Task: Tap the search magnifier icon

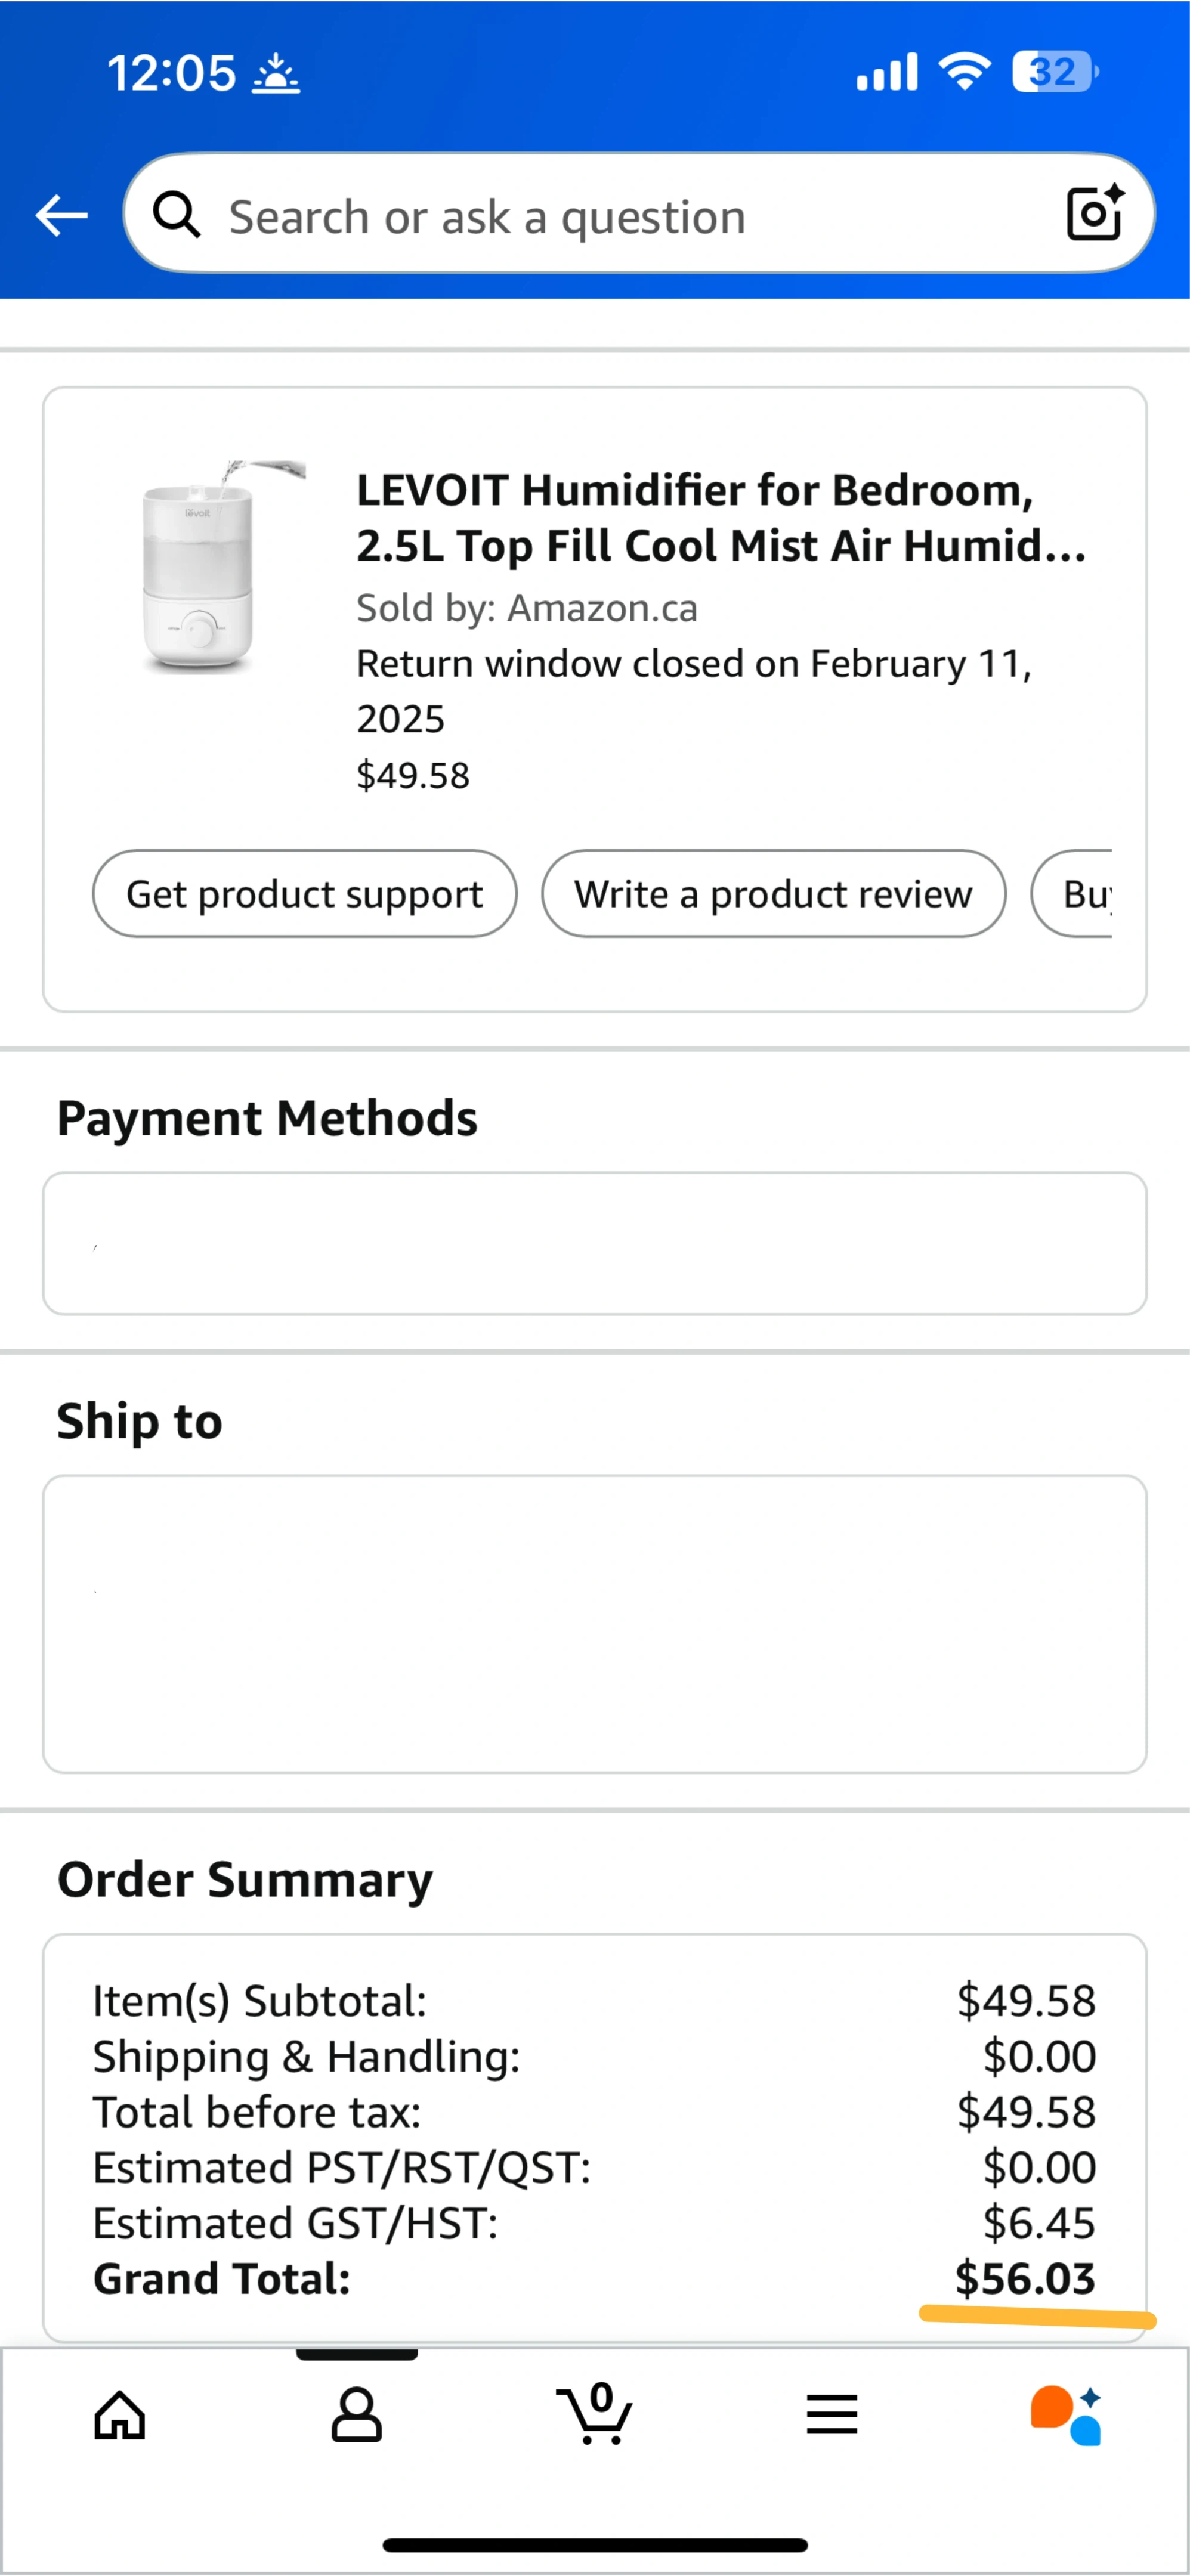Action: (177, 215)
